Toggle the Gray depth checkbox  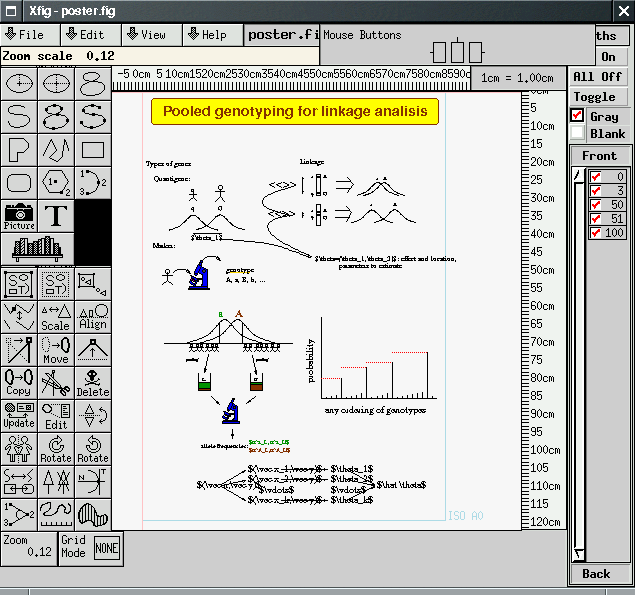coord(577,116)
